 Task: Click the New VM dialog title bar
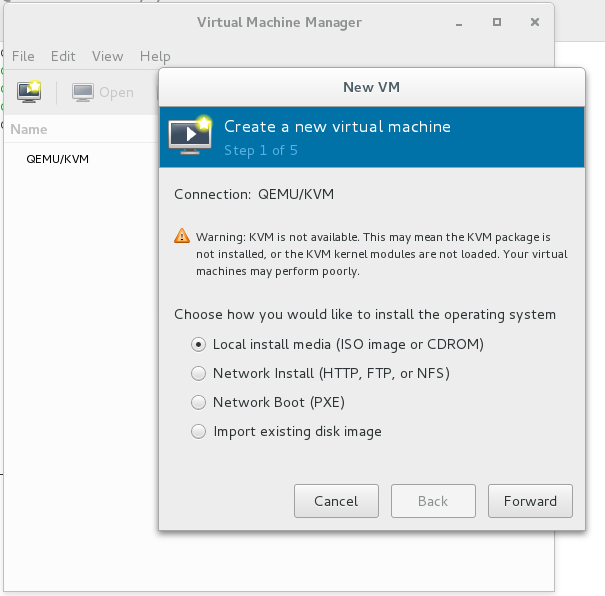[x=372, y=87]
